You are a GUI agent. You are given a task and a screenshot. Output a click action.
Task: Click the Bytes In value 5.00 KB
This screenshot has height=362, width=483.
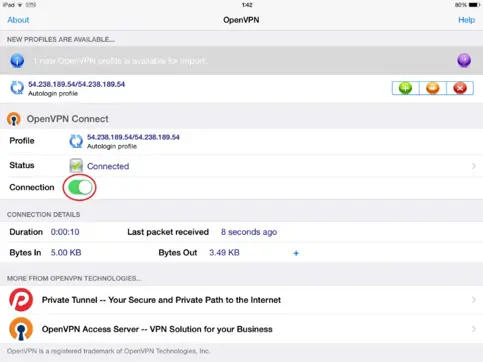coord(66,253)
